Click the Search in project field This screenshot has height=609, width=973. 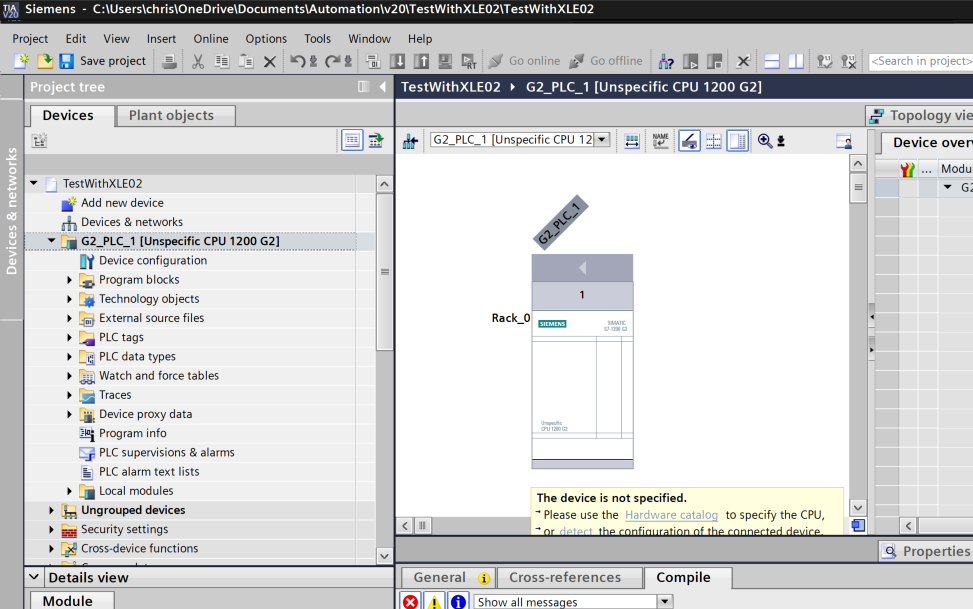point(920,61)
